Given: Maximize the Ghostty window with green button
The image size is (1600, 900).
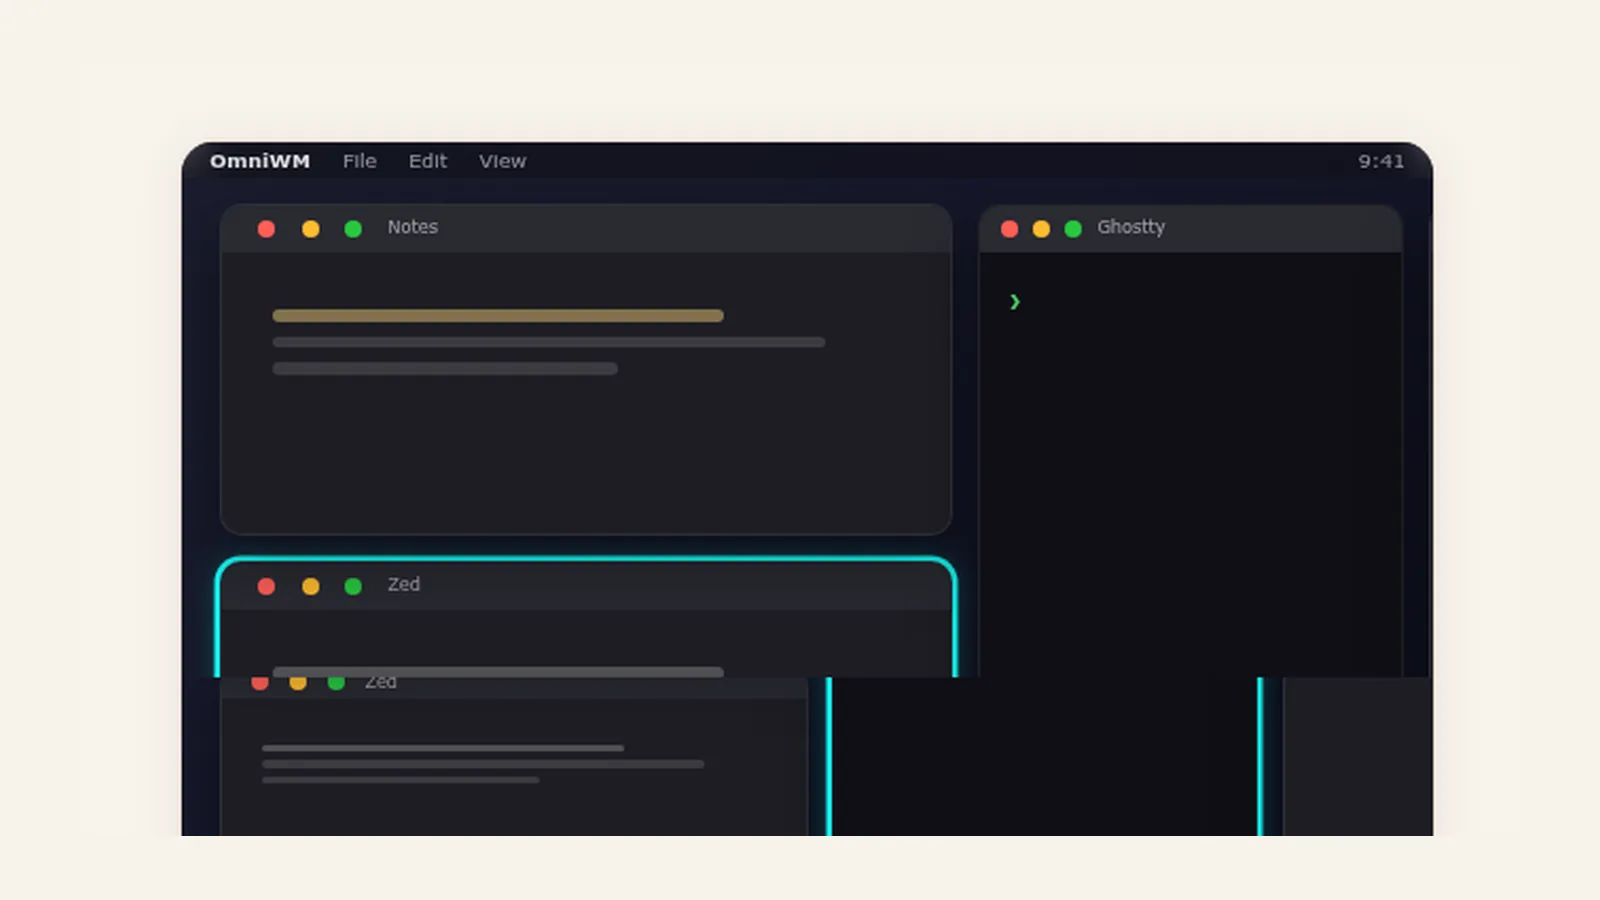Looking at the screenshot, I should 1073,229.
